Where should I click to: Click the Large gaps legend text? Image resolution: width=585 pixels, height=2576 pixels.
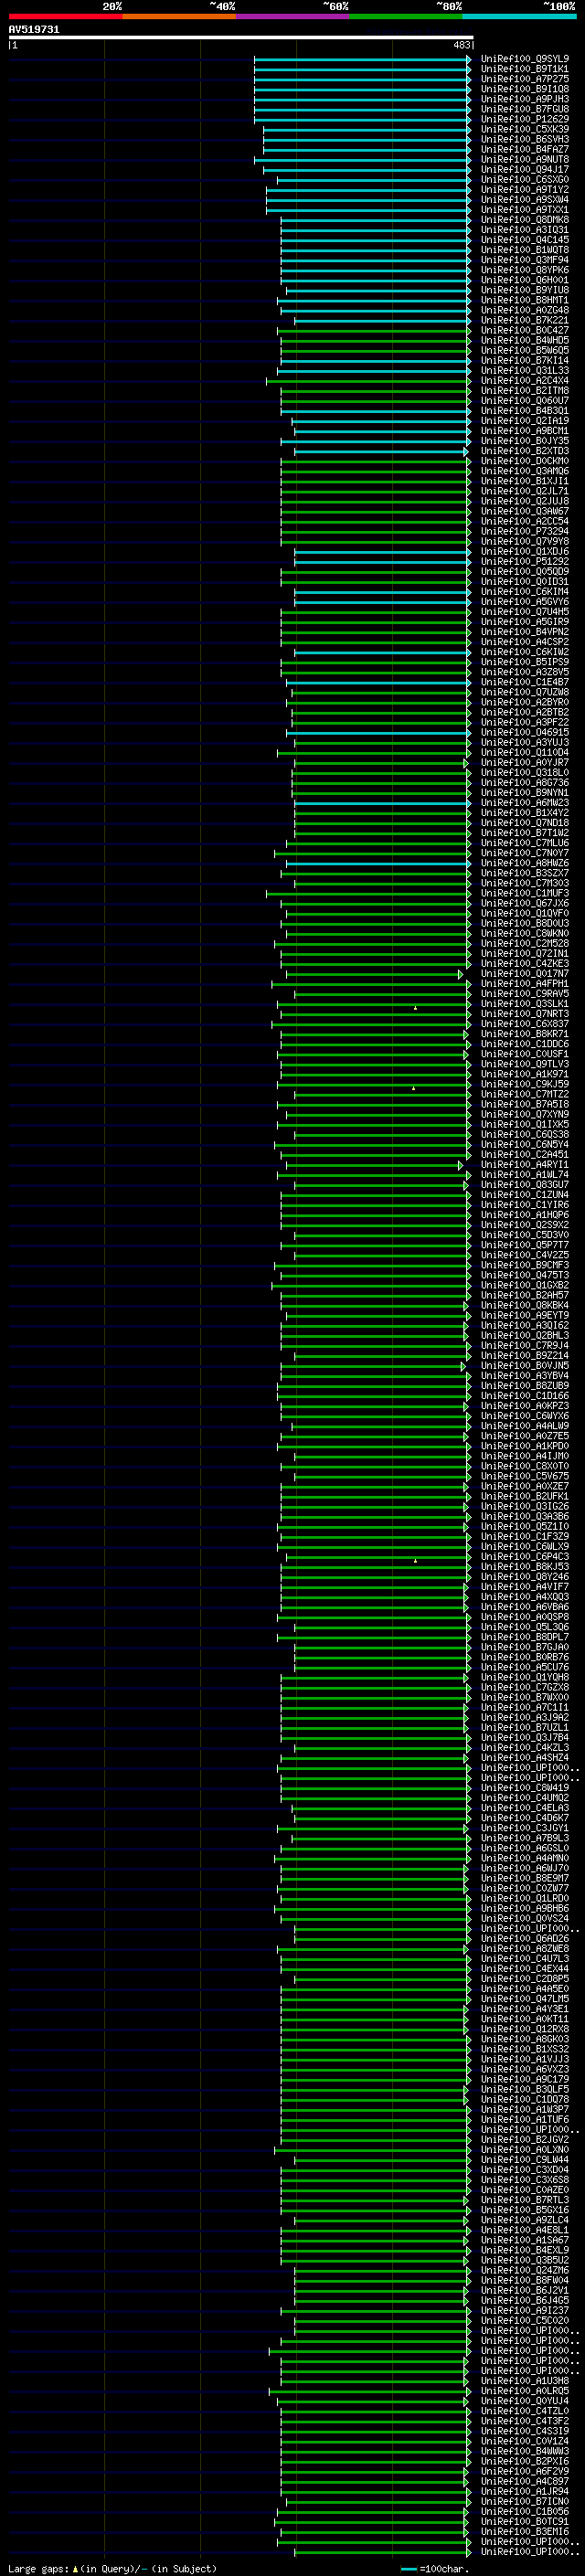pos(112,2569)
